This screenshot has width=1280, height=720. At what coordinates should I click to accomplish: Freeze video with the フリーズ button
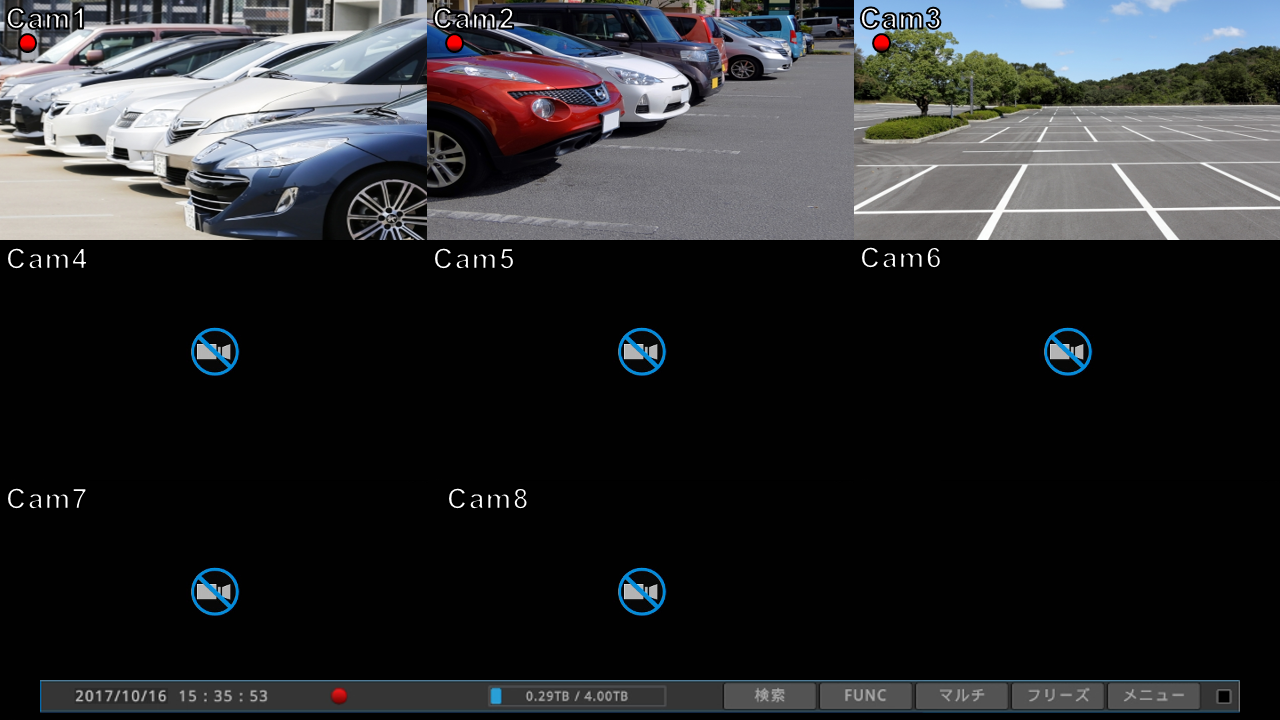tap(1058, 696)
